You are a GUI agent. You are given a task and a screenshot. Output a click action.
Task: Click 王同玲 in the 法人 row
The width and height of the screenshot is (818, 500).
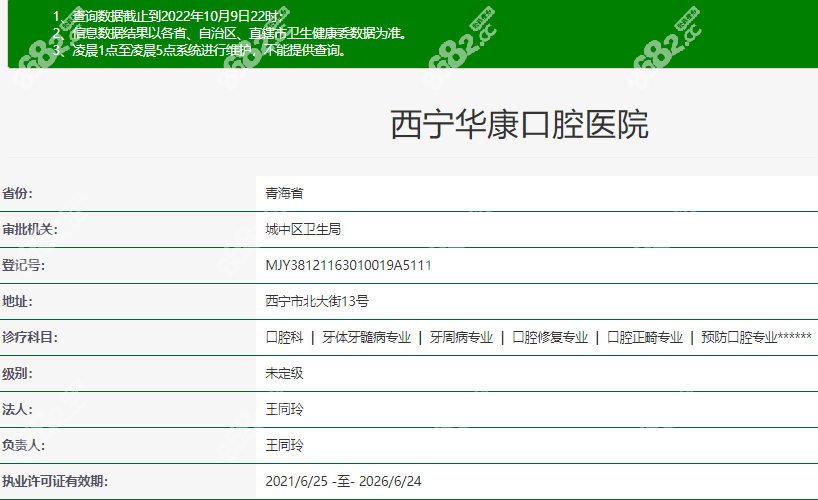284,409
